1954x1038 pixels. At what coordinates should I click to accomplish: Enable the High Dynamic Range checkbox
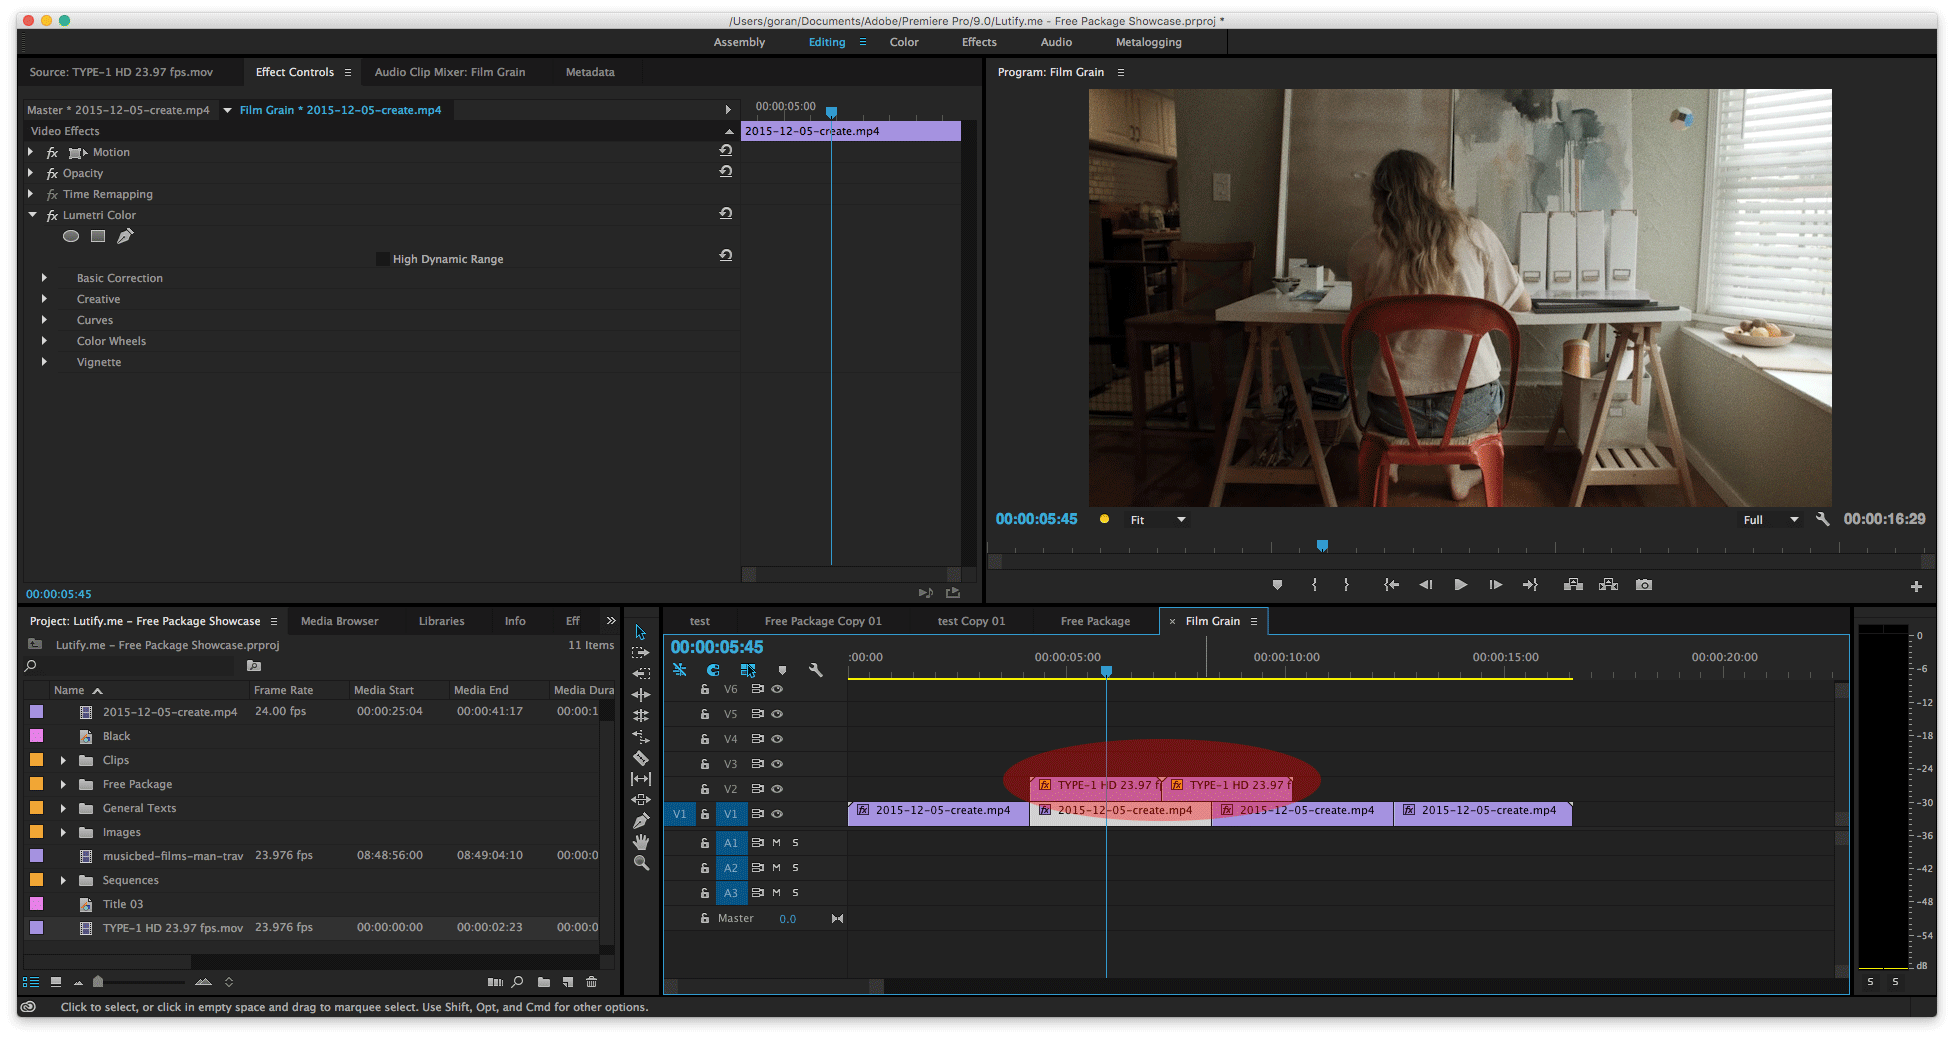382,259
